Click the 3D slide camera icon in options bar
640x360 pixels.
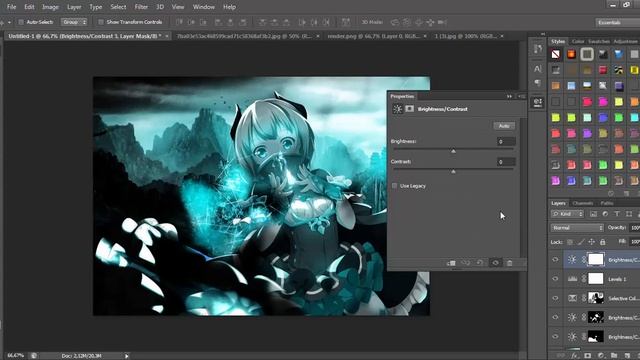(x=430, y=22)
